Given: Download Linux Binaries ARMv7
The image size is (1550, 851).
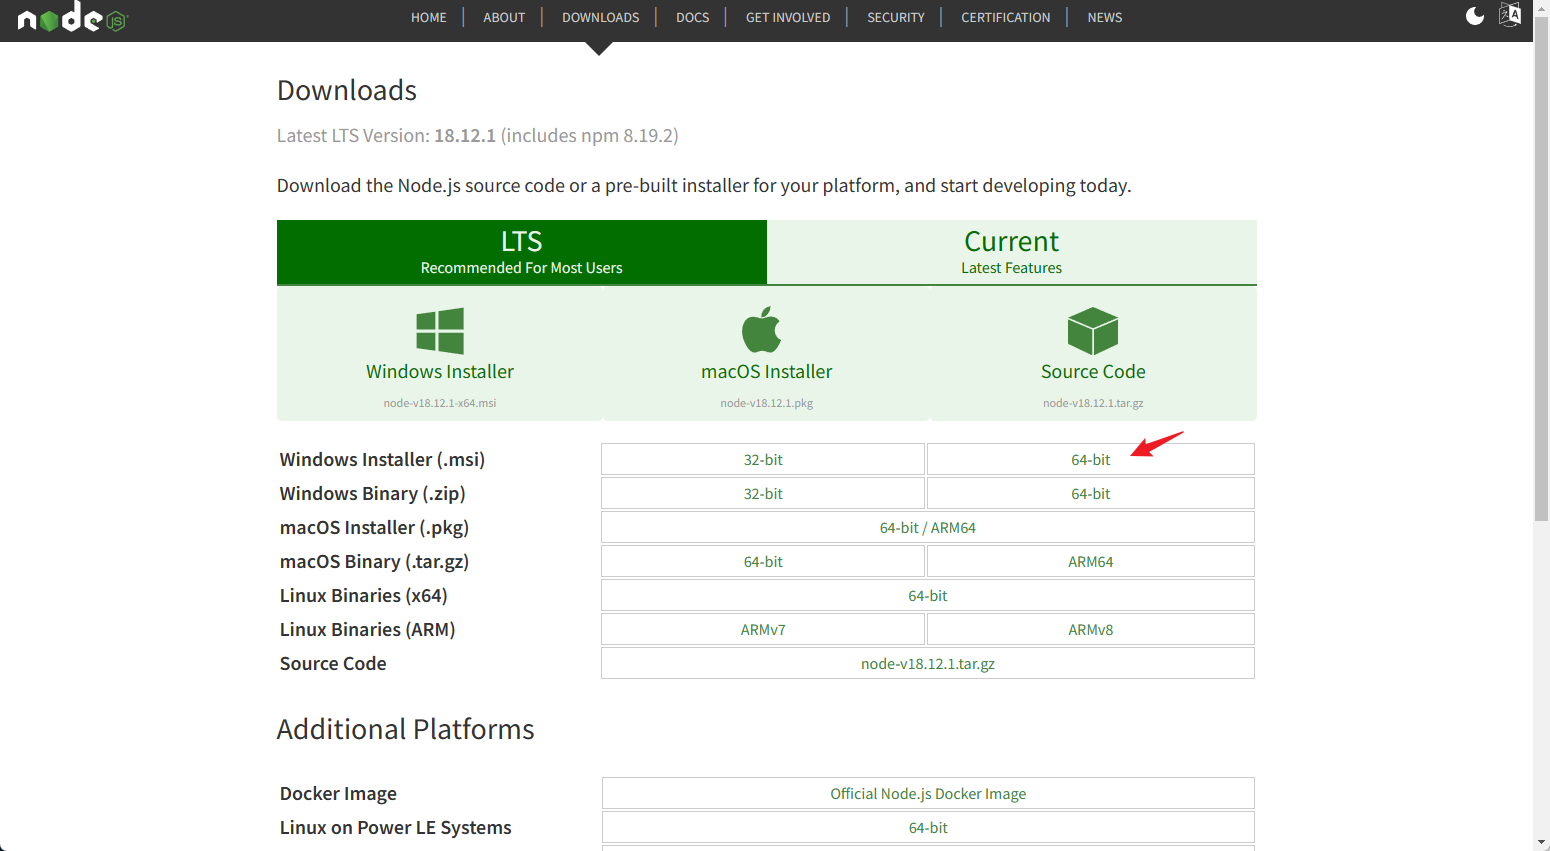Looking at the screenshot, I should pyautogui.click(x=763, y=630).
